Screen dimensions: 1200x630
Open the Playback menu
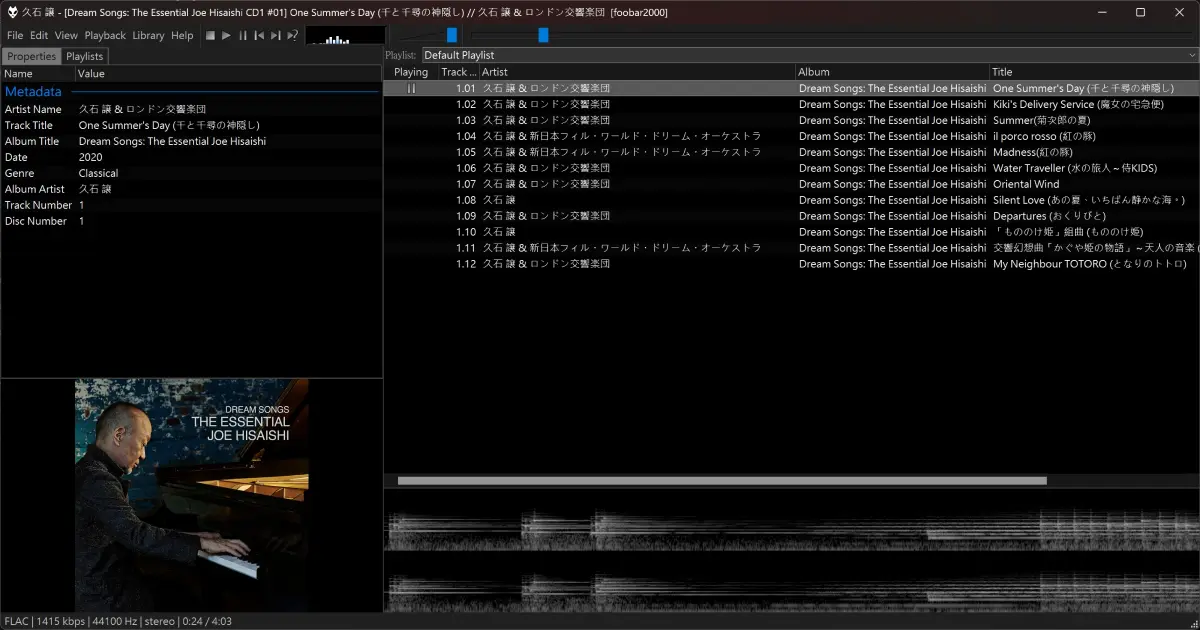(105, 35)
